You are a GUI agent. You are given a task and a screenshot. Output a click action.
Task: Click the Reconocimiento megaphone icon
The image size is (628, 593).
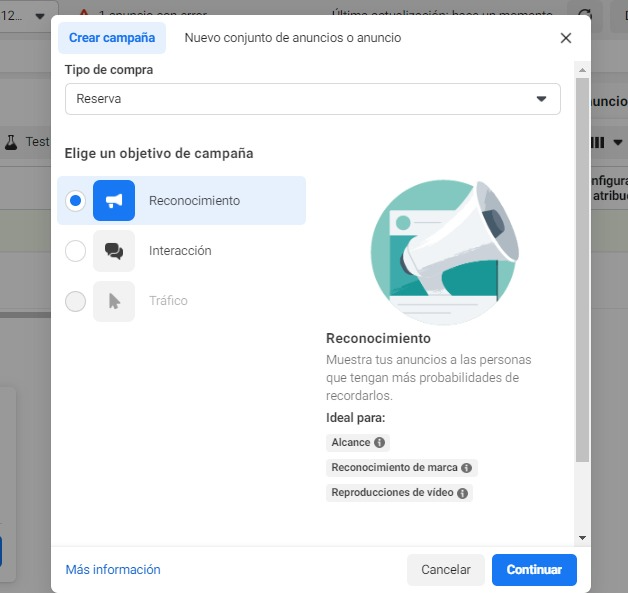coord(114,201)
